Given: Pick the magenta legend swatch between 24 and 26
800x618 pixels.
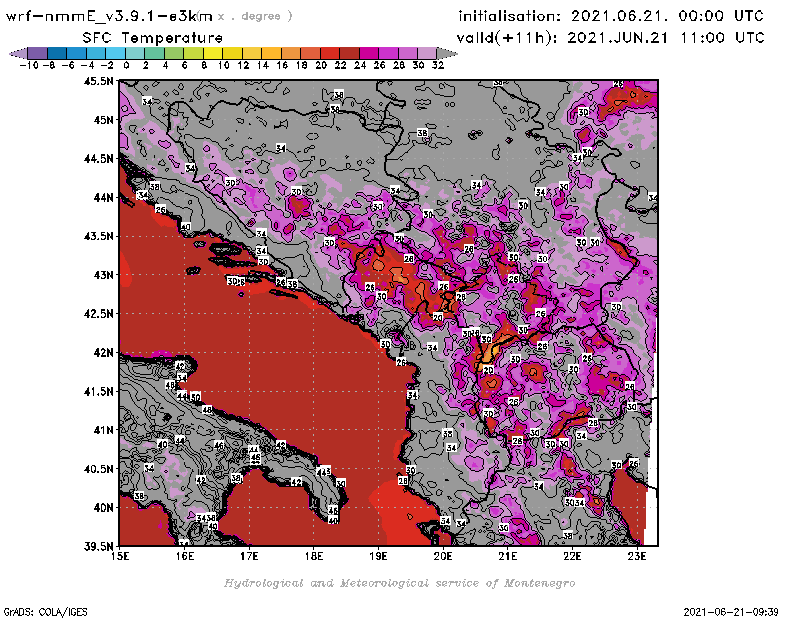Looking at the screenshot, I should tap(369, 53).
